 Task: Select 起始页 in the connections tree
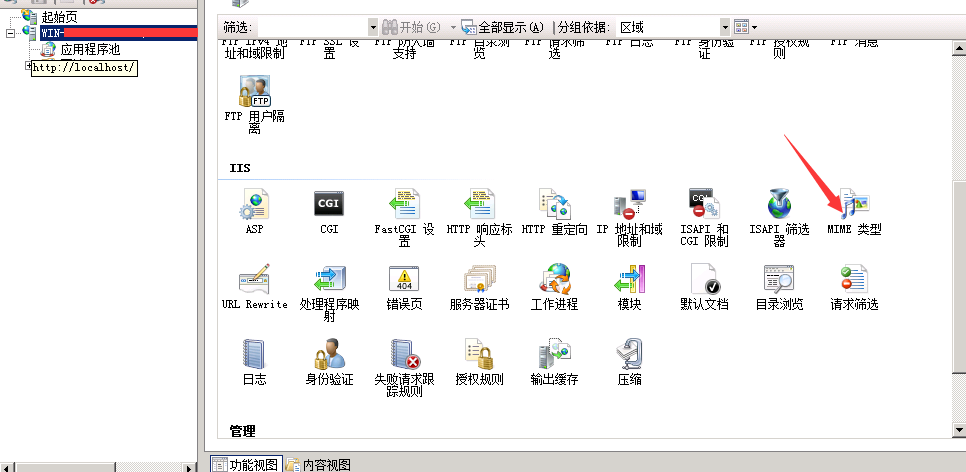tap(59, 17)
